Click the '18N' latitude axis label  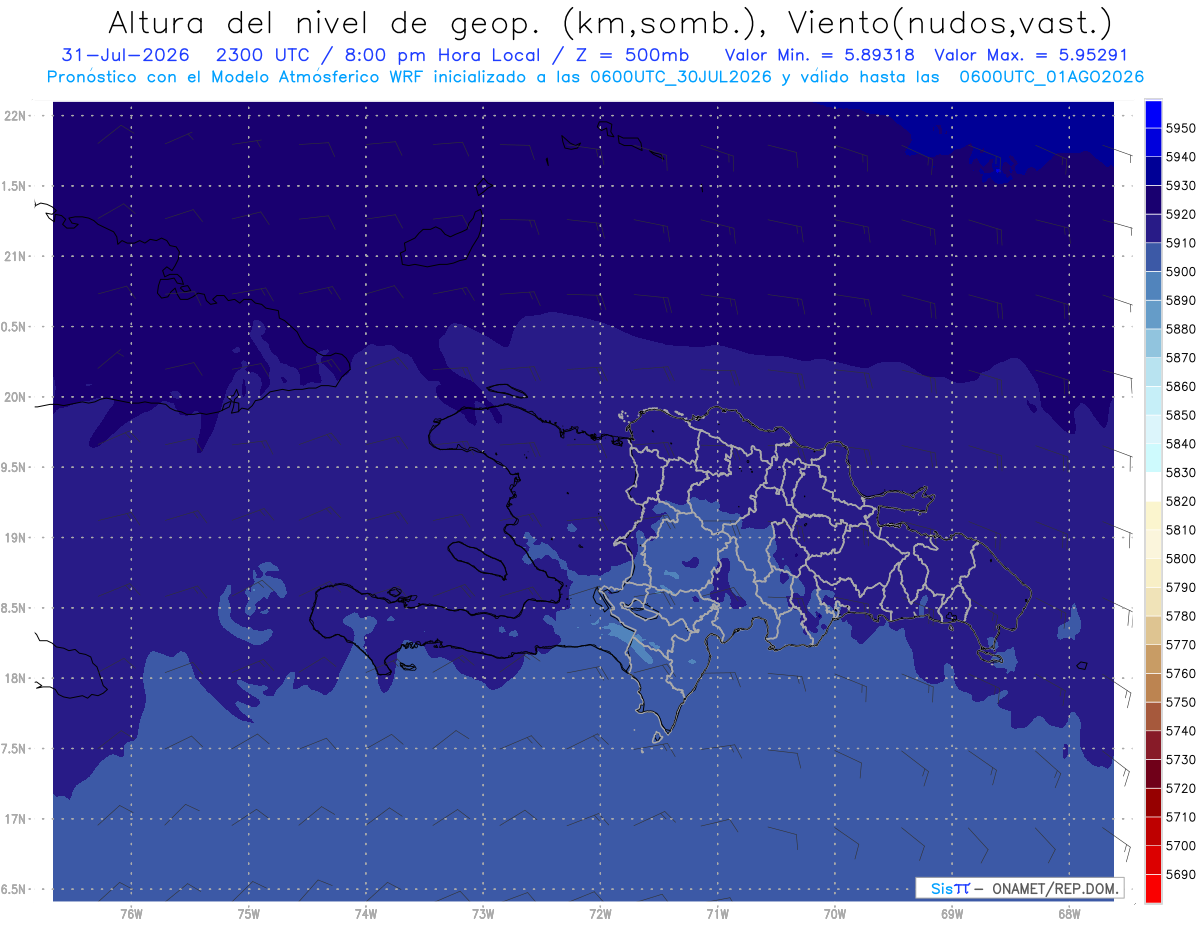point(15,678)
